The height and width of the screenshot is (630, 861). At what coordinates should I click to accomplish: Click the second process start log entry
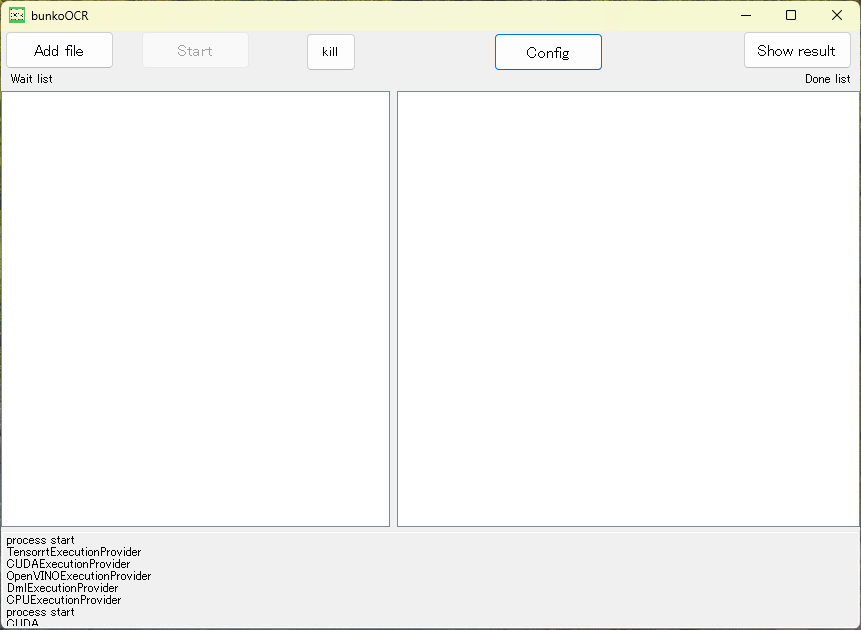(40, 612)
